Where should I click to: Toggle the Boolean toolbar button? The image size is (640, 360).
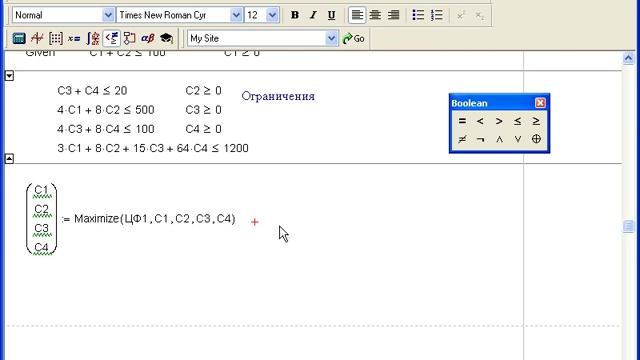(x=111, y=38)
